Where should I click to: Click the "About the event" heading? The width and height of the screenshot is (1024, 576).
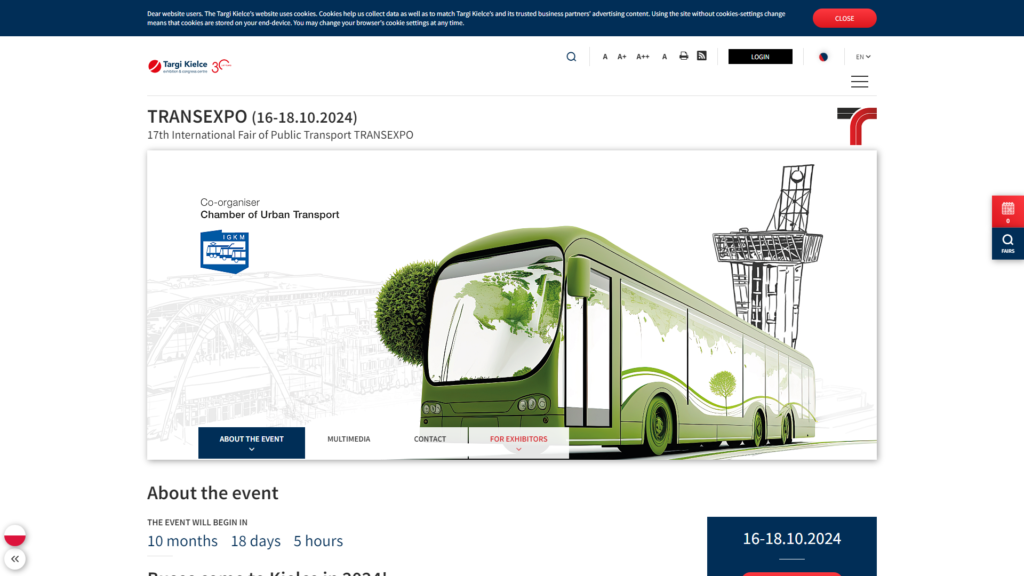click(x=213, y=492)
